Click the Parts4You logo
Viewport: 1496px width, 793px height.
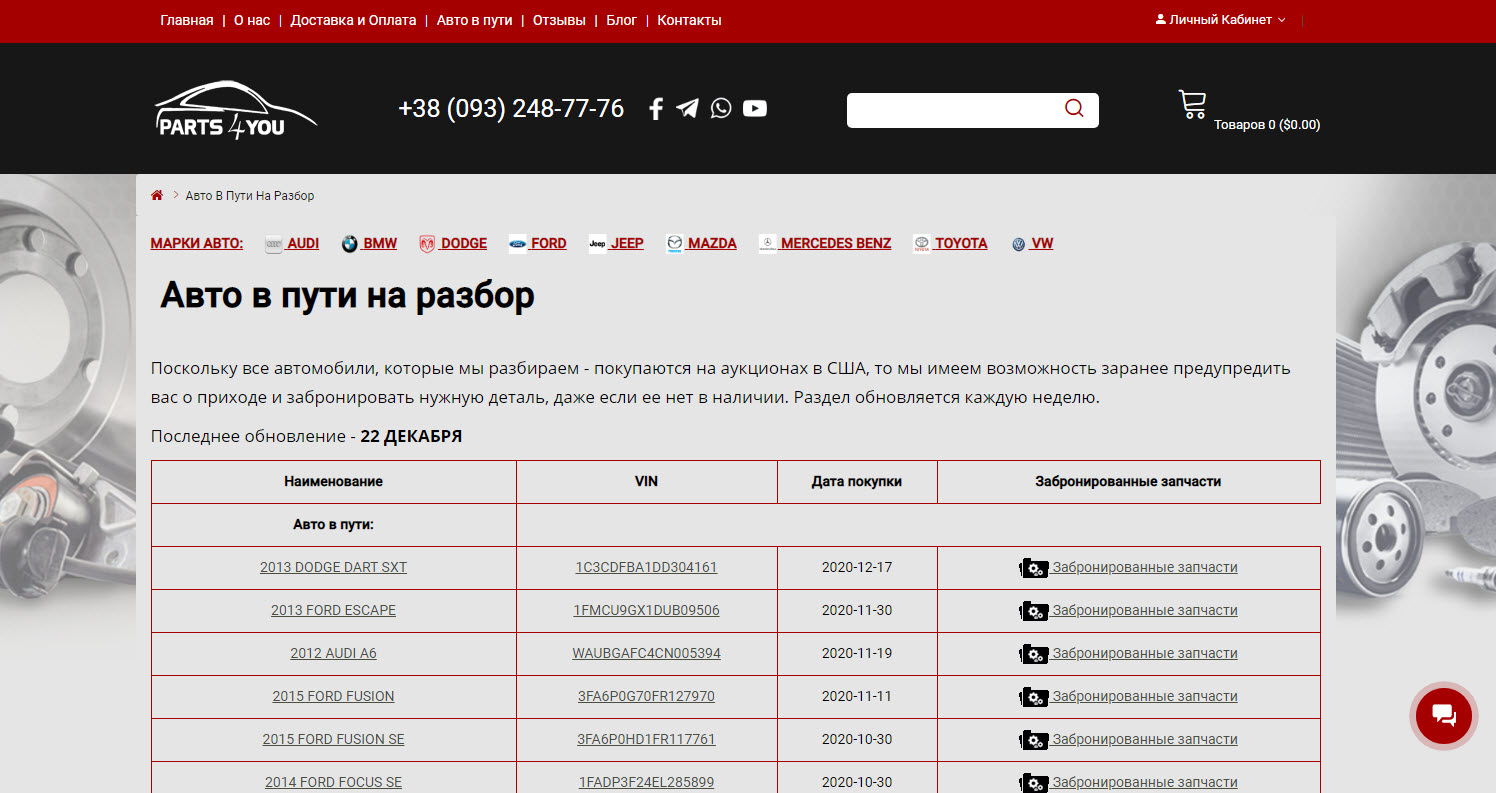point(235,109)
